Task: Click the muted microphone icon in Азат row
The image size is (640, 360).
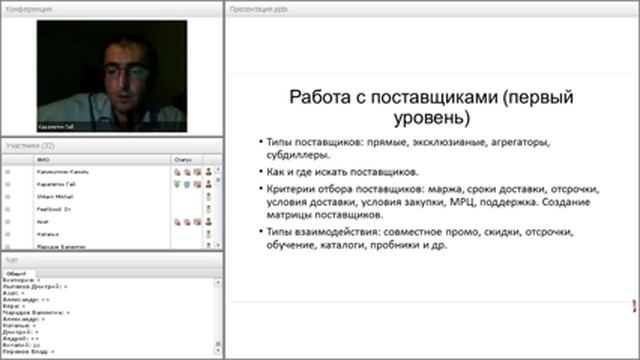Action: pos(177,222)
